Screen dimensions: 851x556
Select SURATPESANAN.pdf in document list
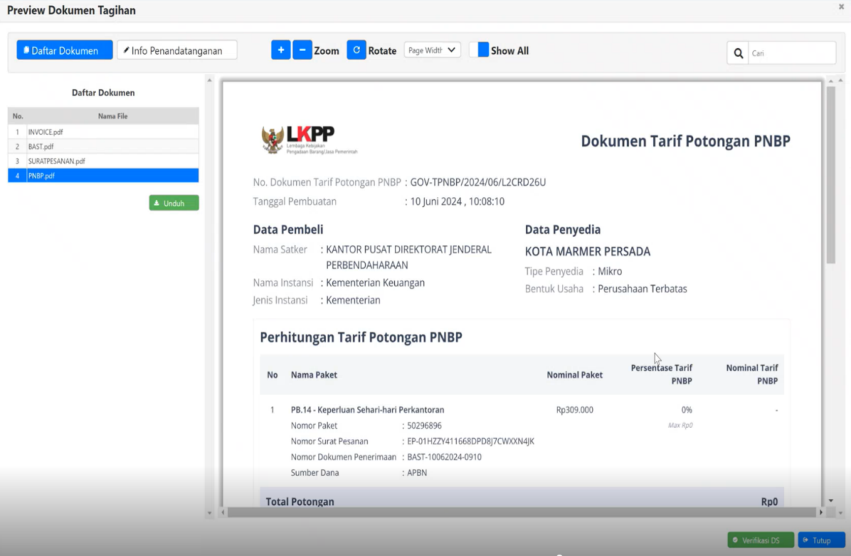56,161
